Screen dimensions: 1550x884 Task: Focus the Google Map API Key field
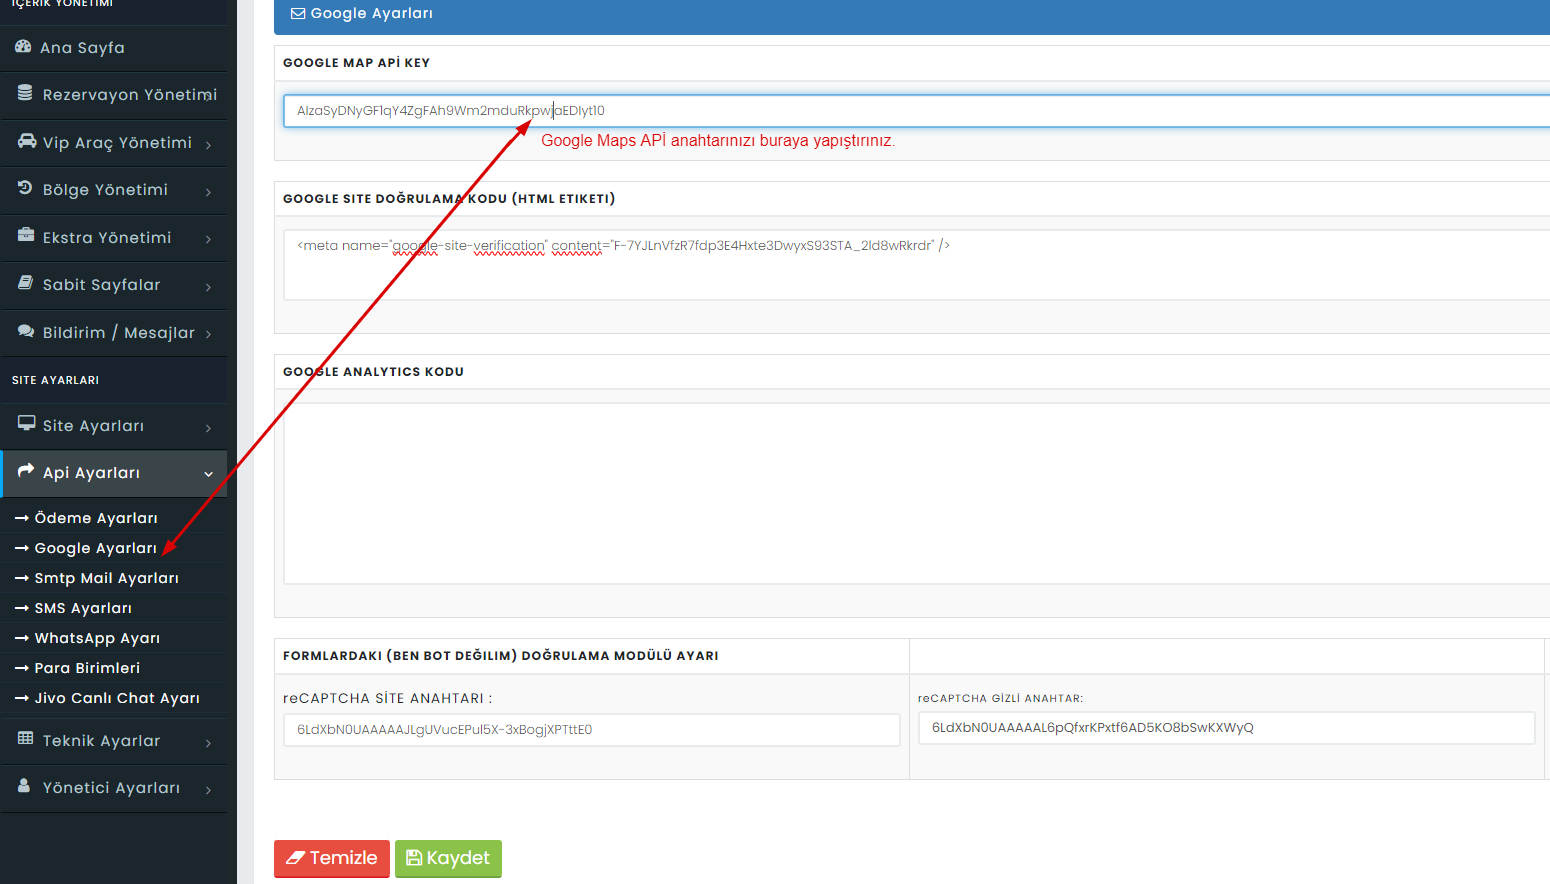tap(916, 111)
